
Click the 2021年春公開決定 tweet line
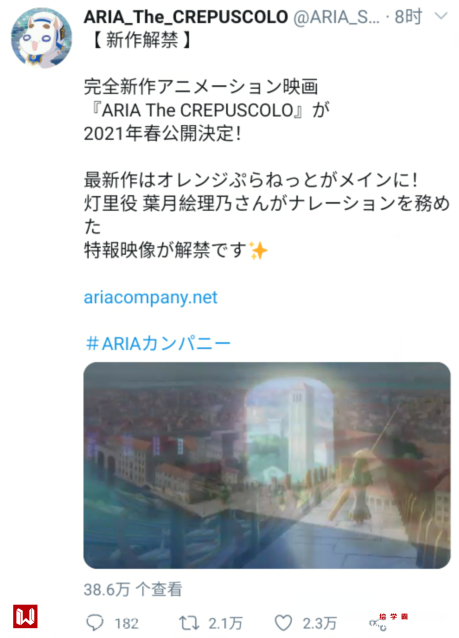tap(163, 133)
